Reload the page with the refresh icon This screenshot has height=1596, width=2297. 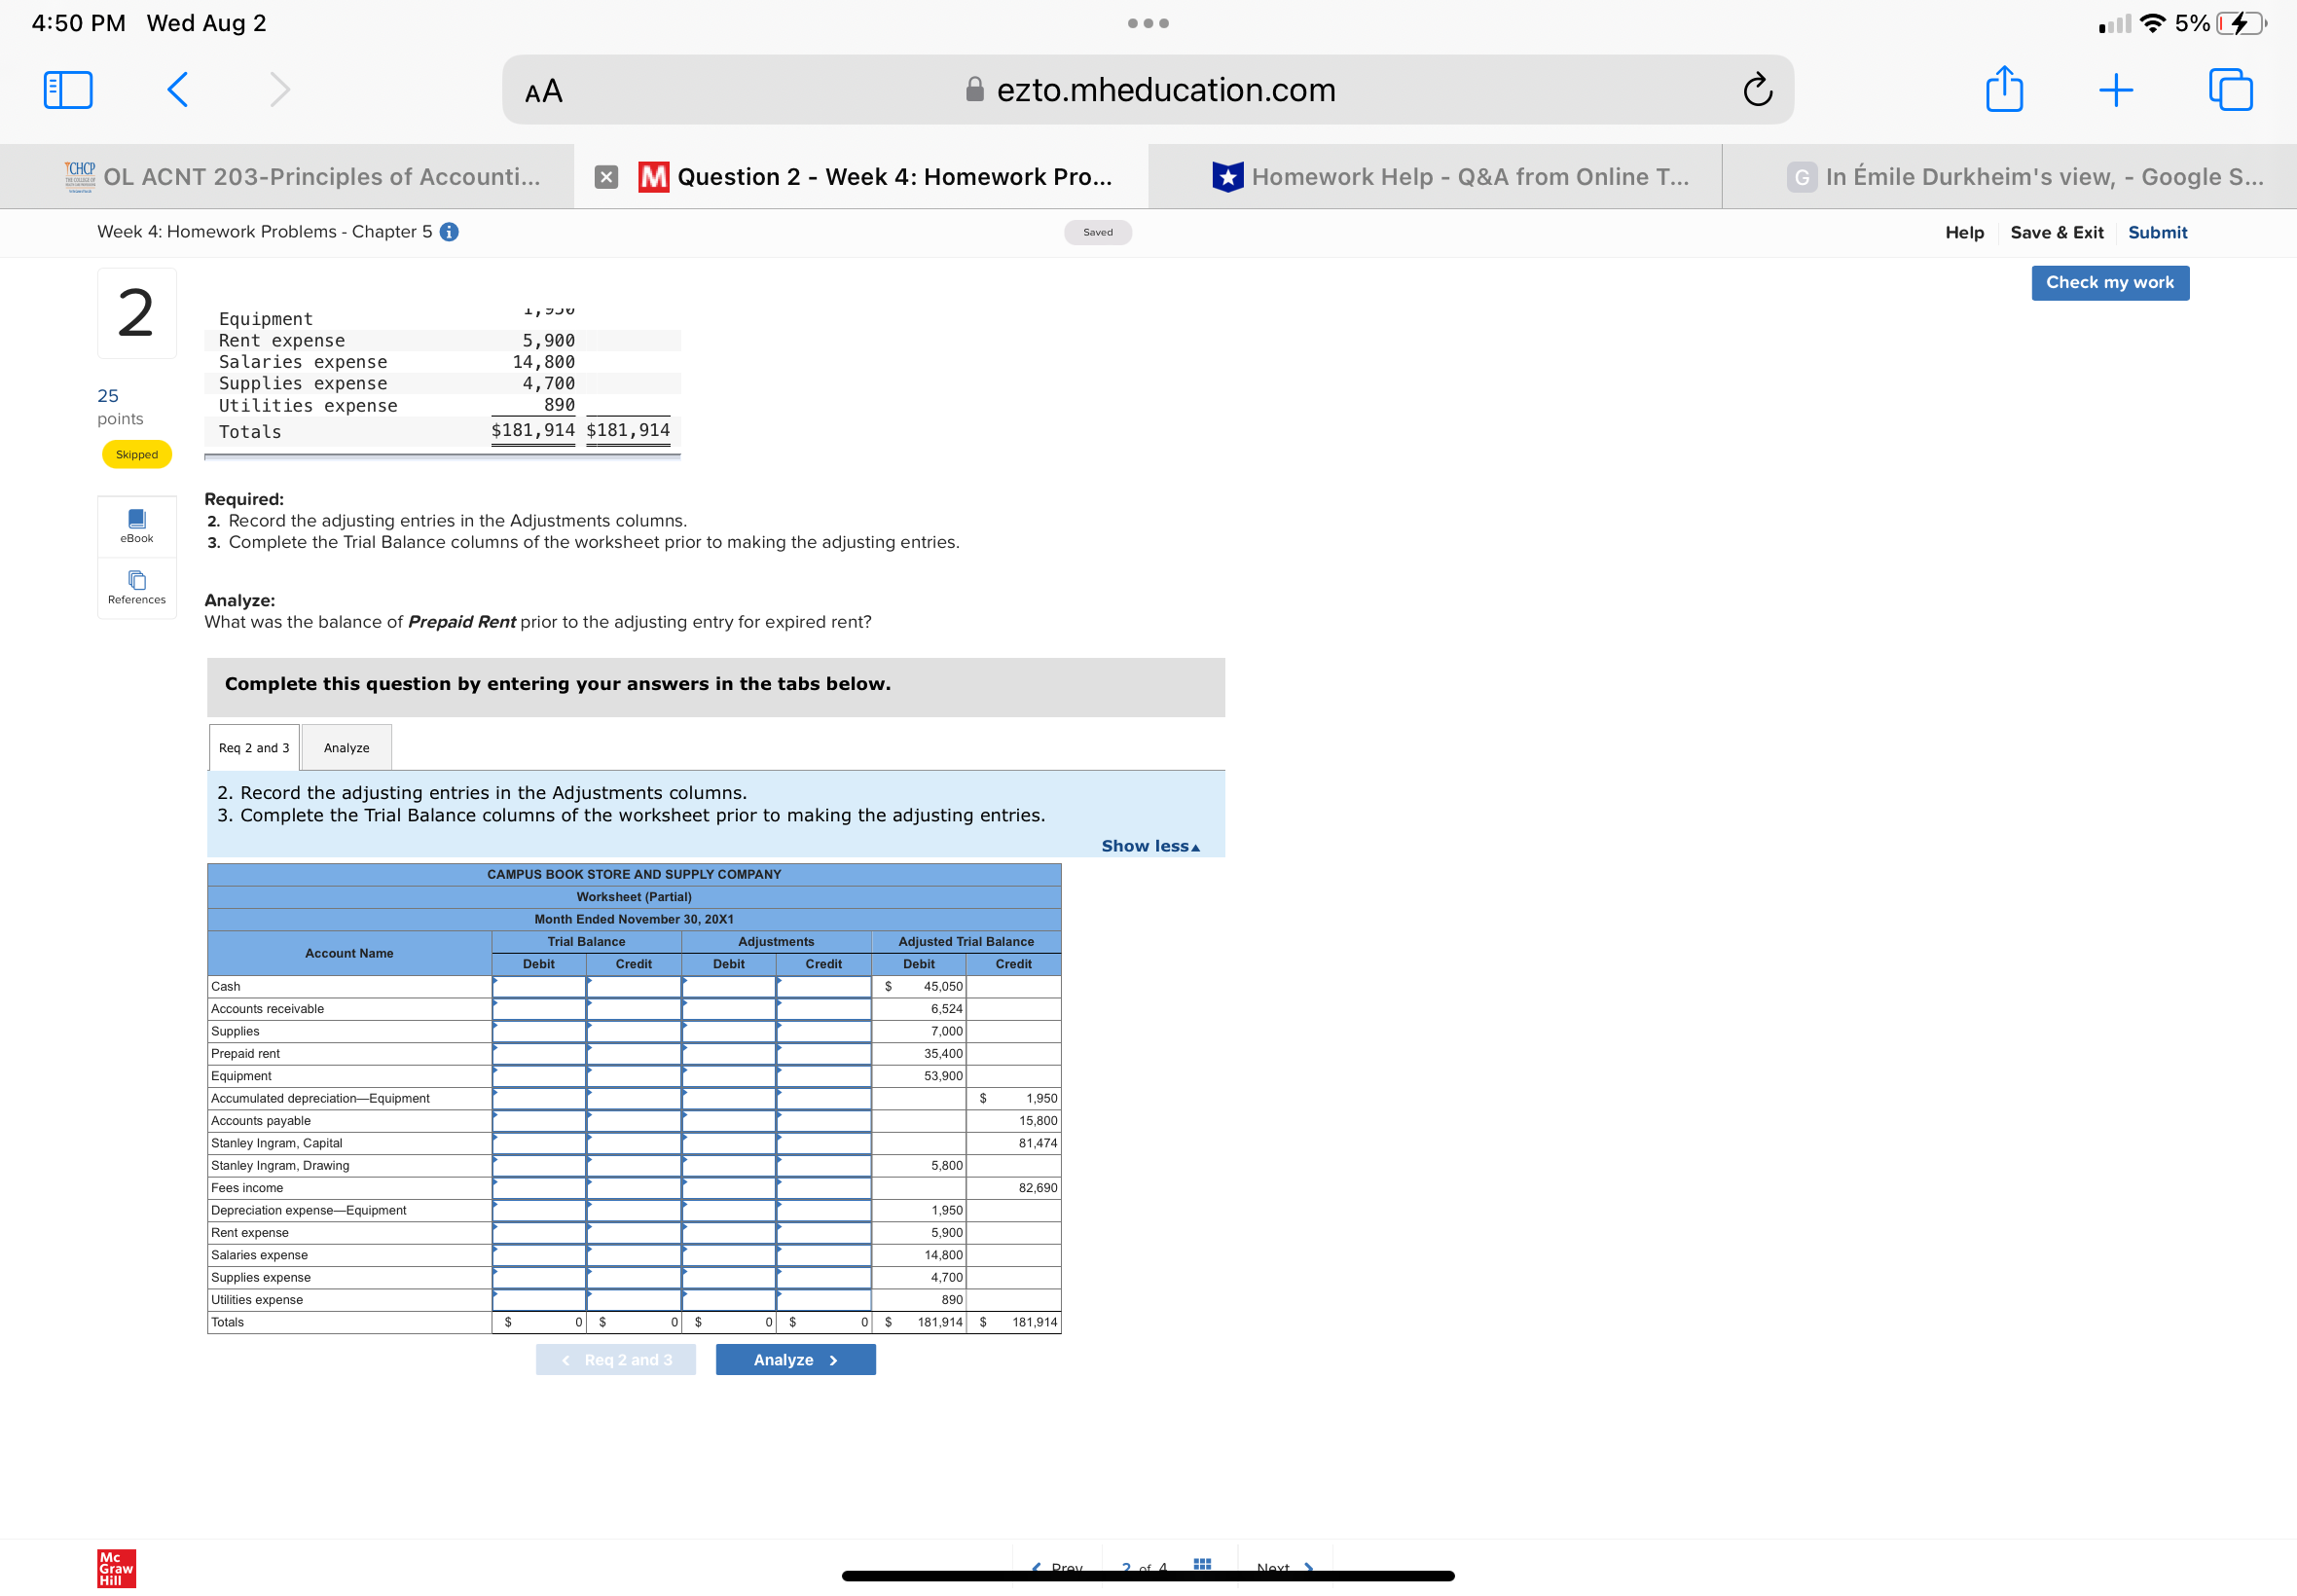pyautogui.click(x=1757, y=90)
